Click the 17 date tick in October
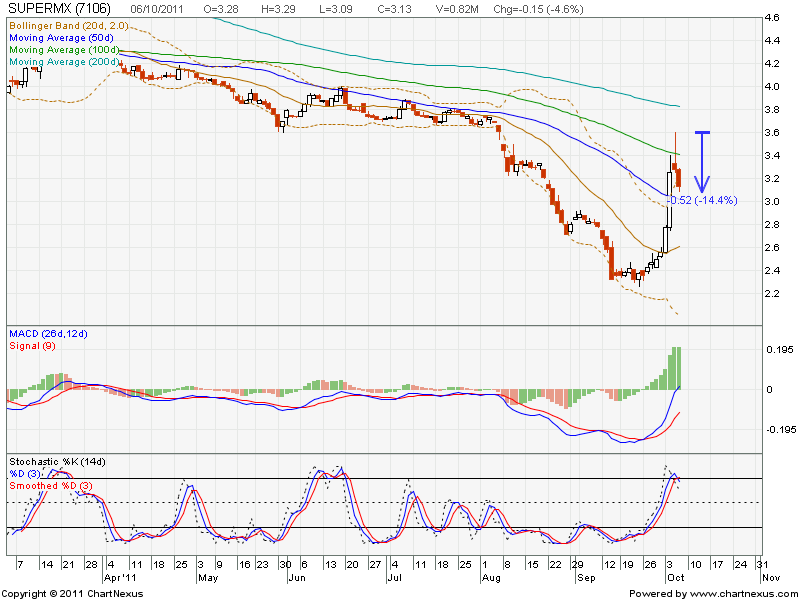Image resolution: width=800 pixels, height=600 pixels. [x=717, y=565]
